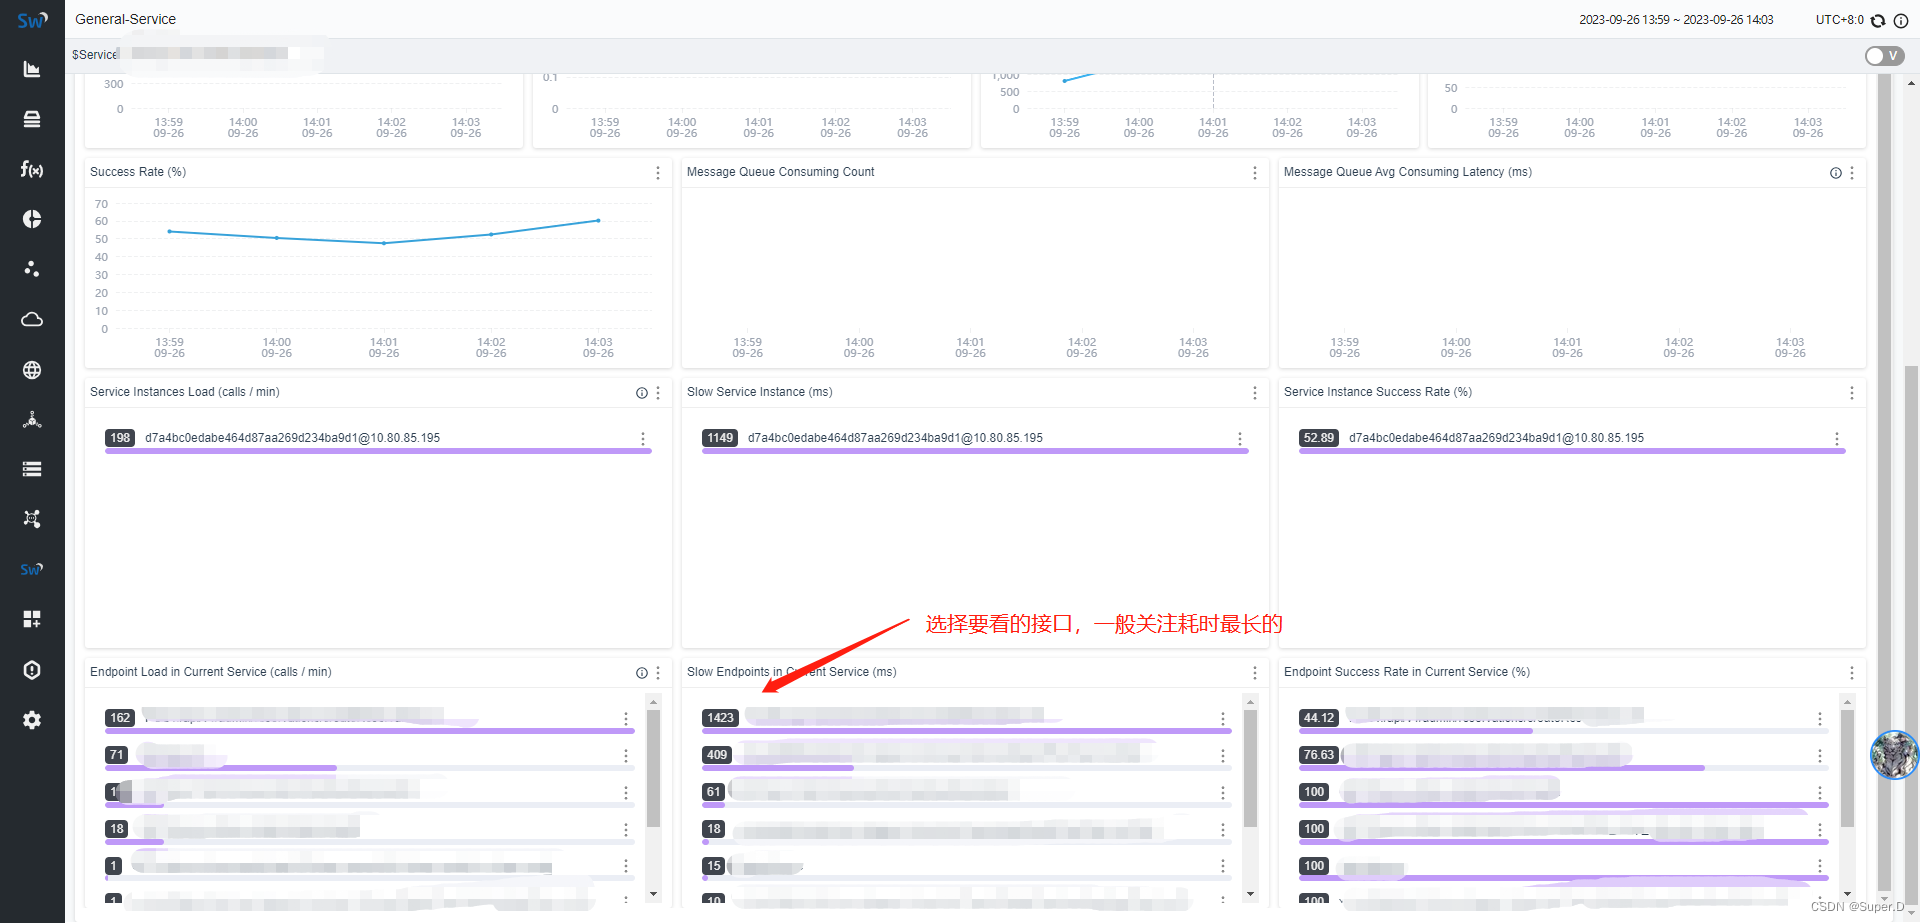
Task: Click Slow Endpoints list scroll down arrow
Action: coord(1250,895)
